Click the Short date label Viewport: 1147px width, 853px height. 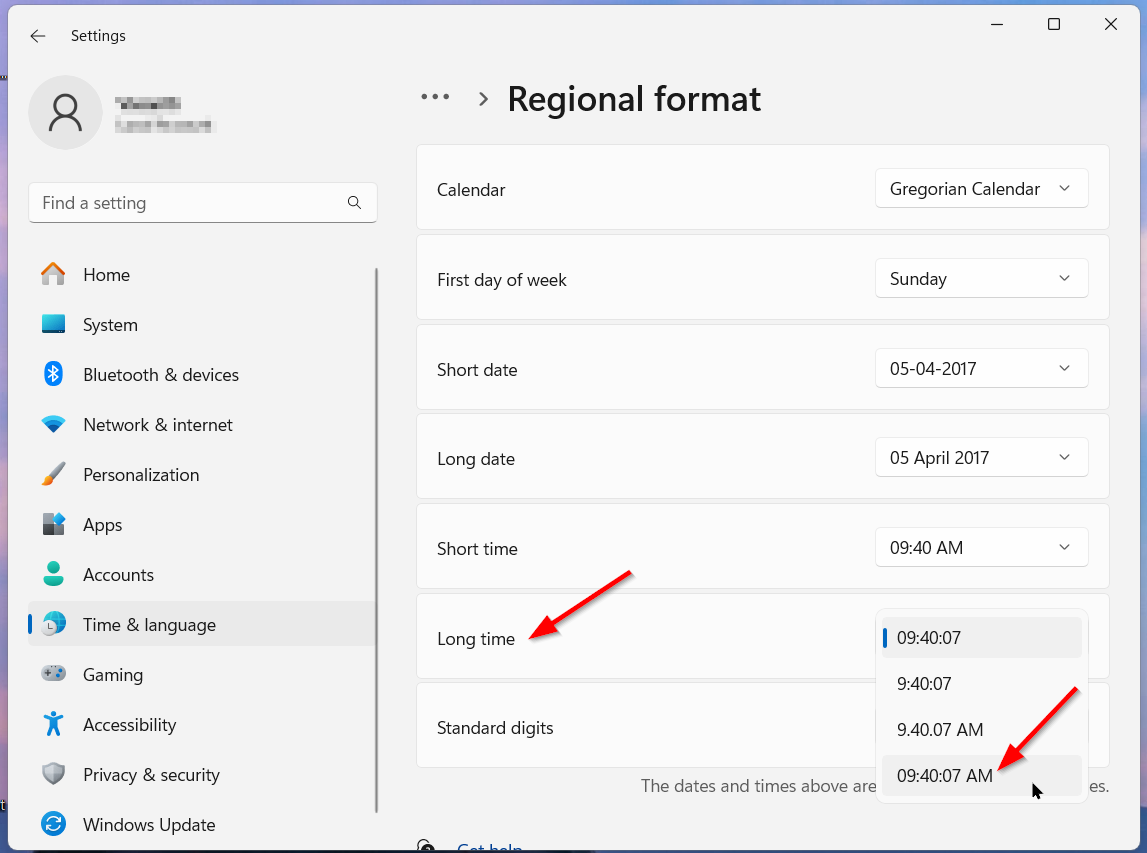pyautogui.click(x=477, y=369)
